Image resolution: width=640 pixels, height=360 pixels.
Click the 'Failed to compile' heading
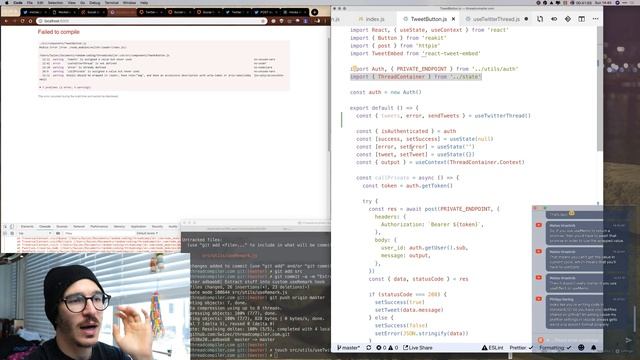point(58,32)
